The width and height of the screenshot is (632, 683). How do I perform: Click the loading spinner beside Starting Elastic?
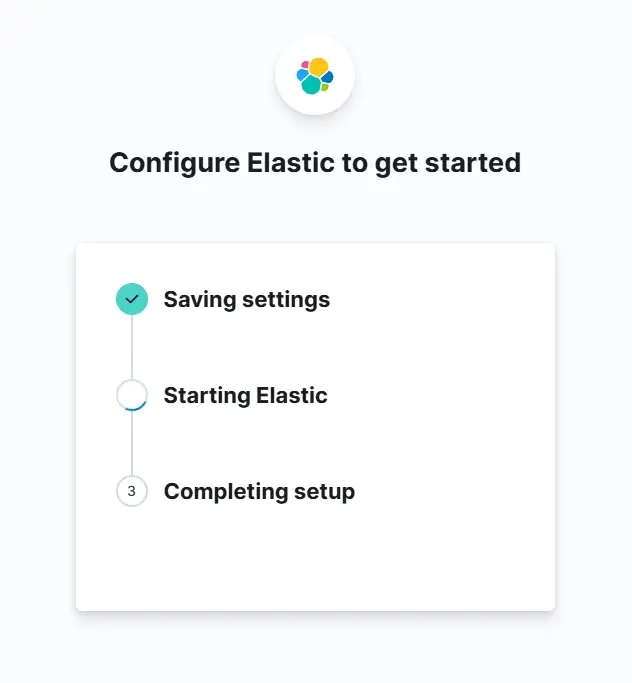[132, 395]
